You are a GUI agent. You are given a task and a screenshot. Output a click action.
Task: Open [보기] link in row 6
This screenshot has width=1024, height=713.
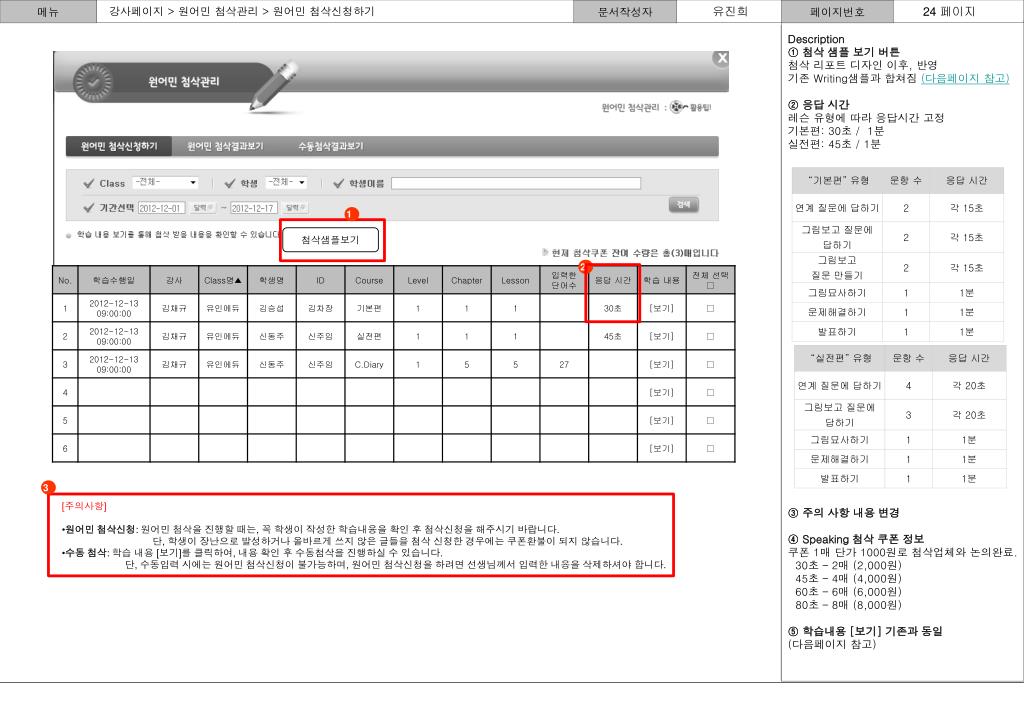662,449
